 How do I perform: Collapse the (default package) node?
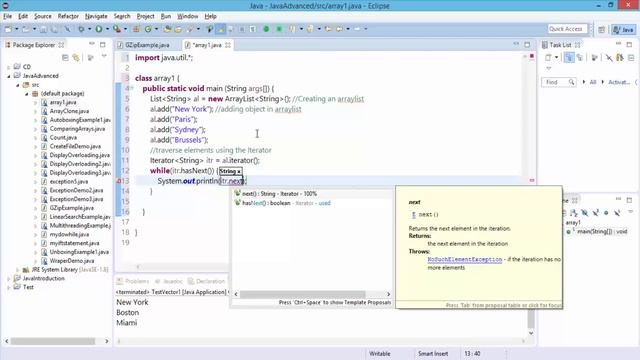click(27, 93)
